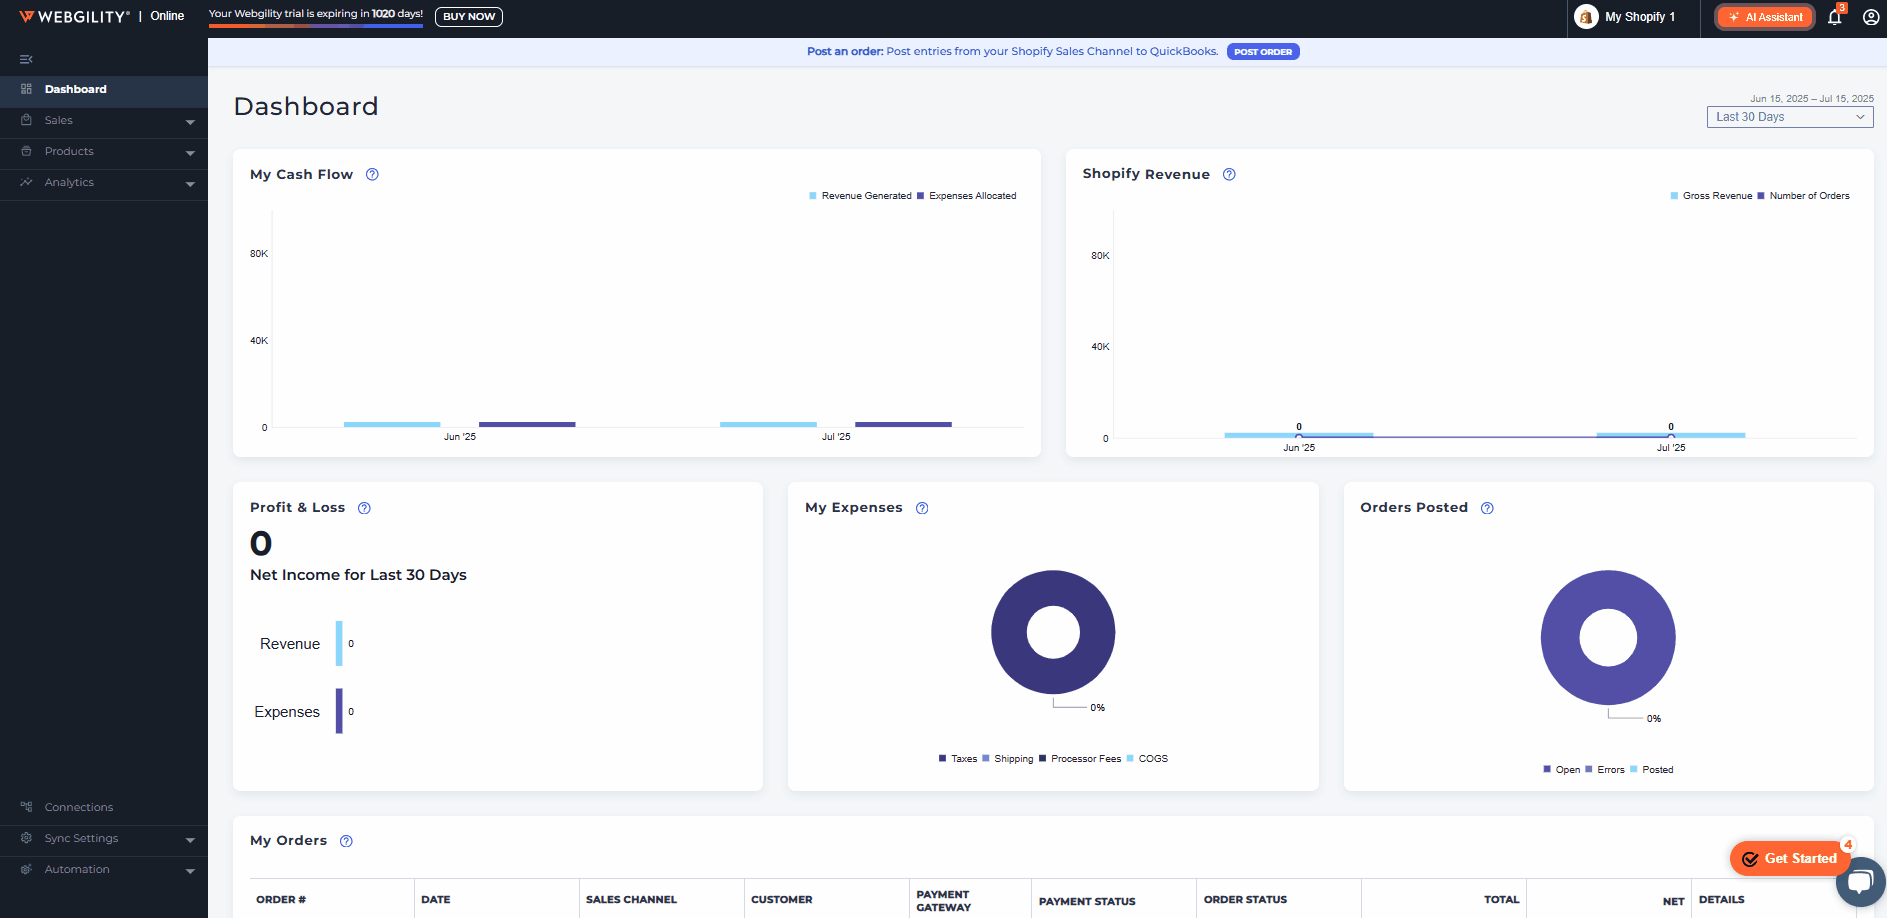1887x918 pixels.
Task: Open the user profile icon
Action: click(x=1870, y=17)
